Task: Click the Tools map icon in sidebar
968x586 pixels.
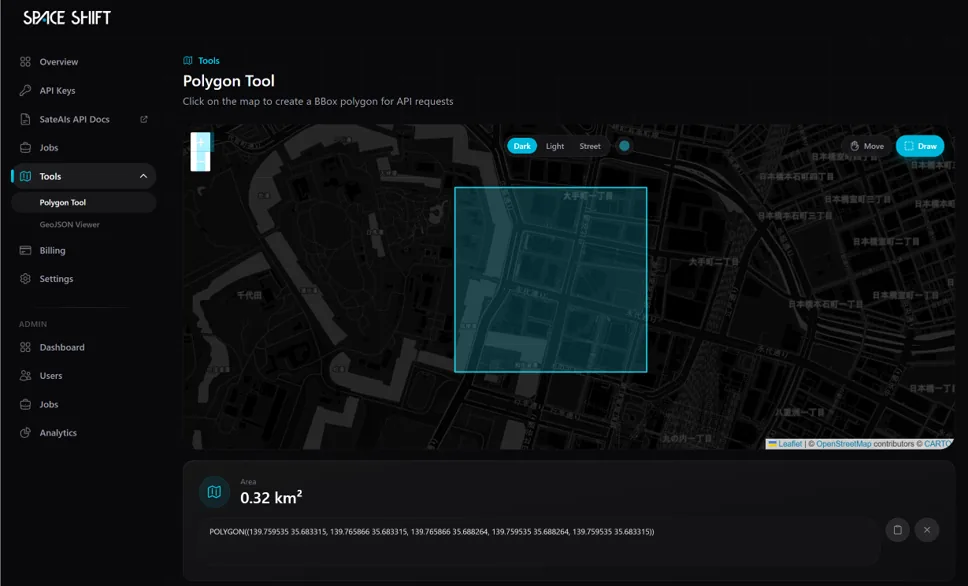Action: pyautogui.click(x=25, y=176)
